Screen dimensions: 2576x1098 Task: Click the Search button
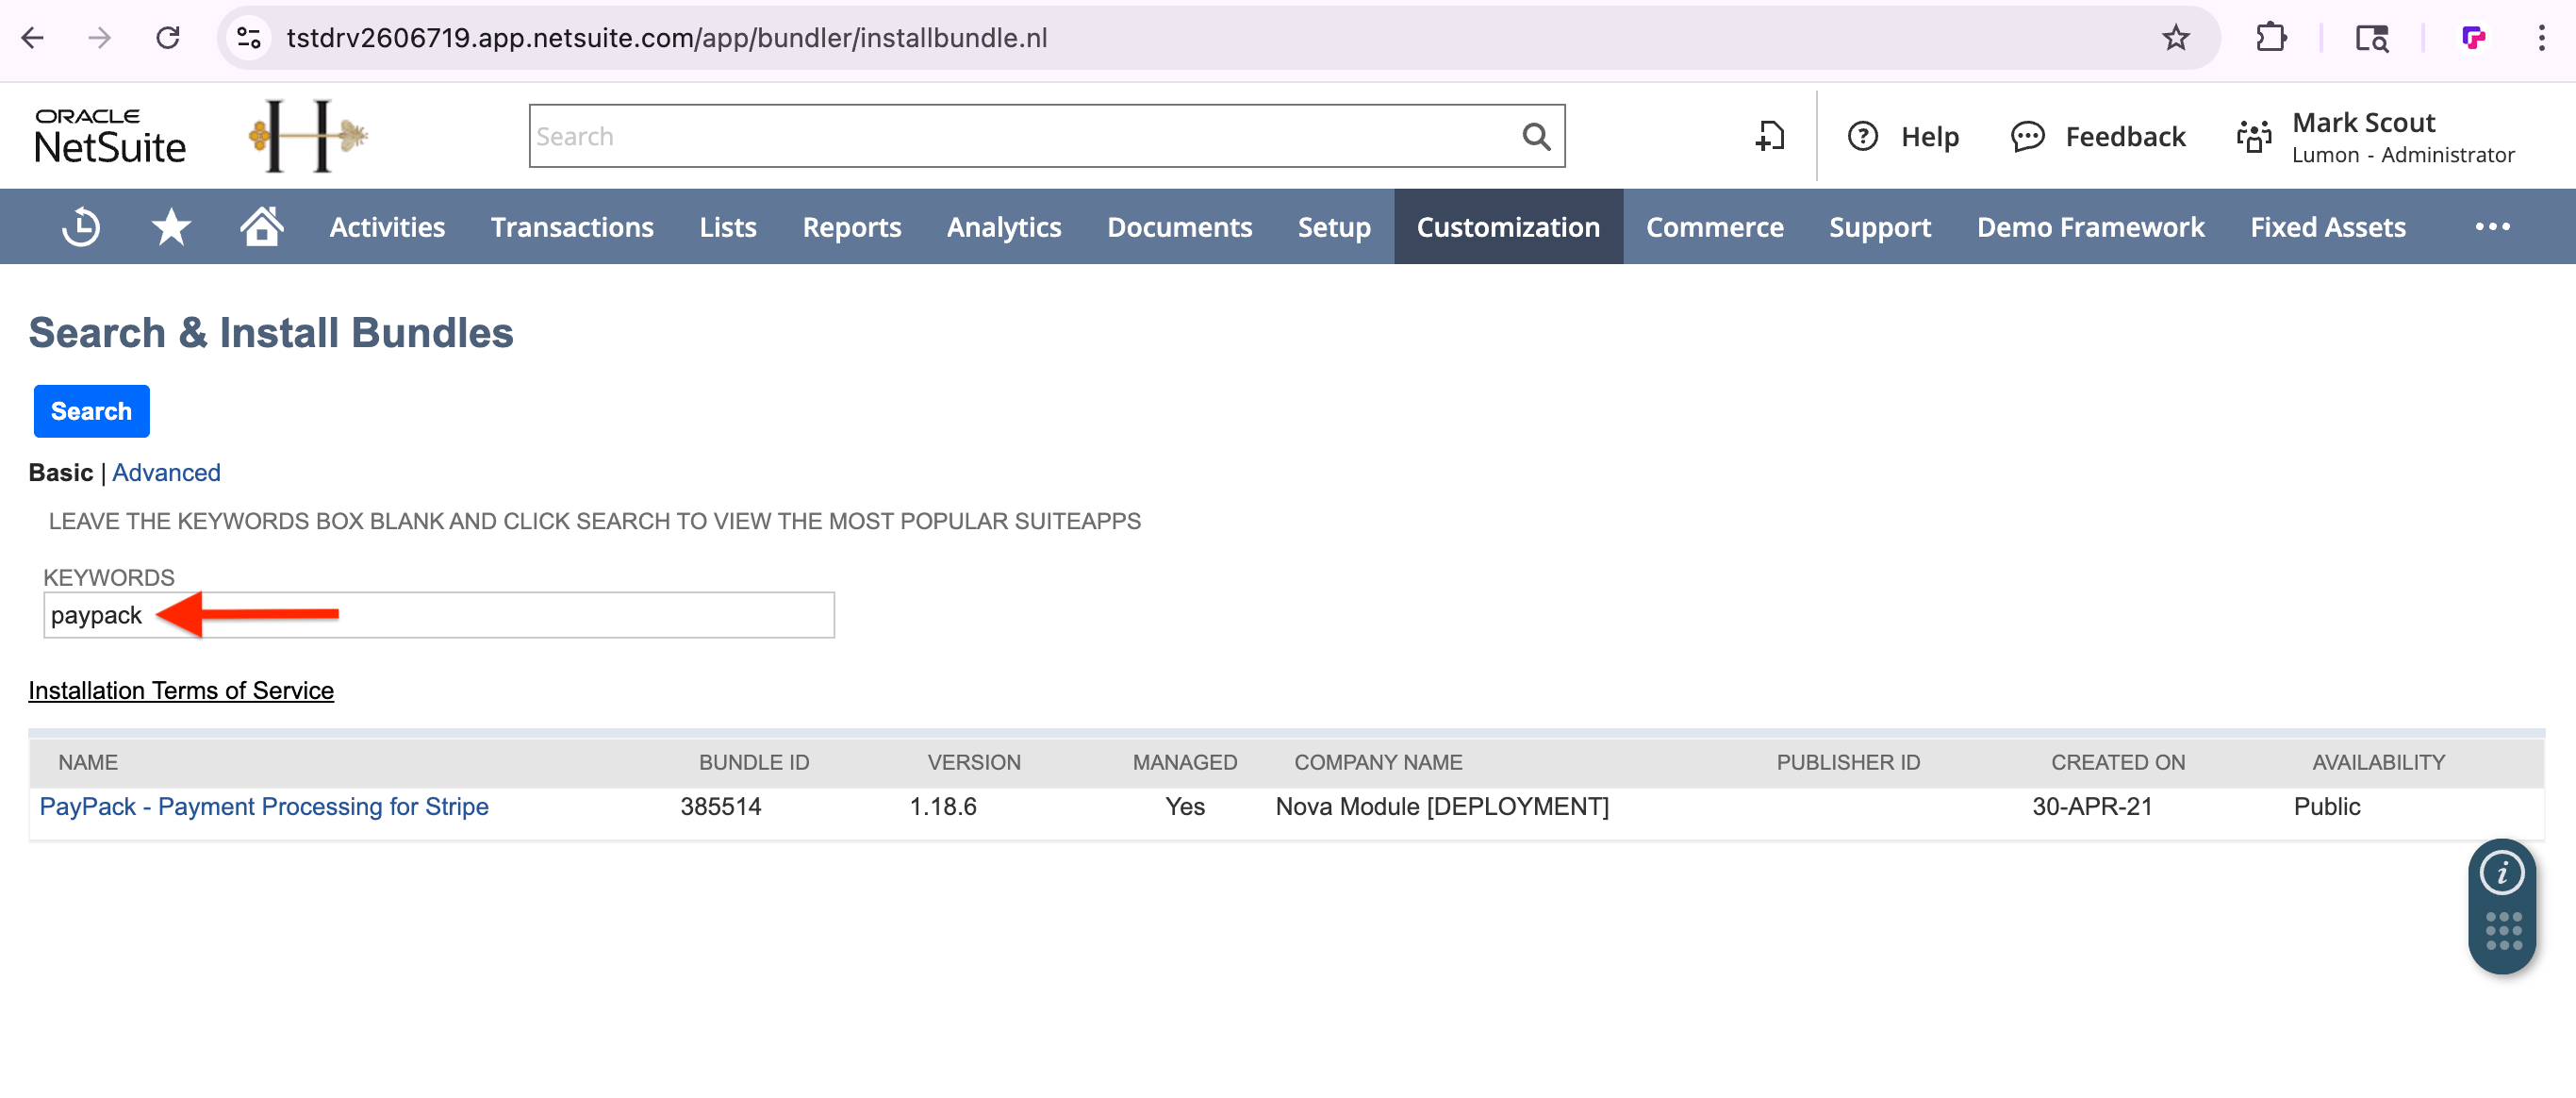click(x=91, y=410)
